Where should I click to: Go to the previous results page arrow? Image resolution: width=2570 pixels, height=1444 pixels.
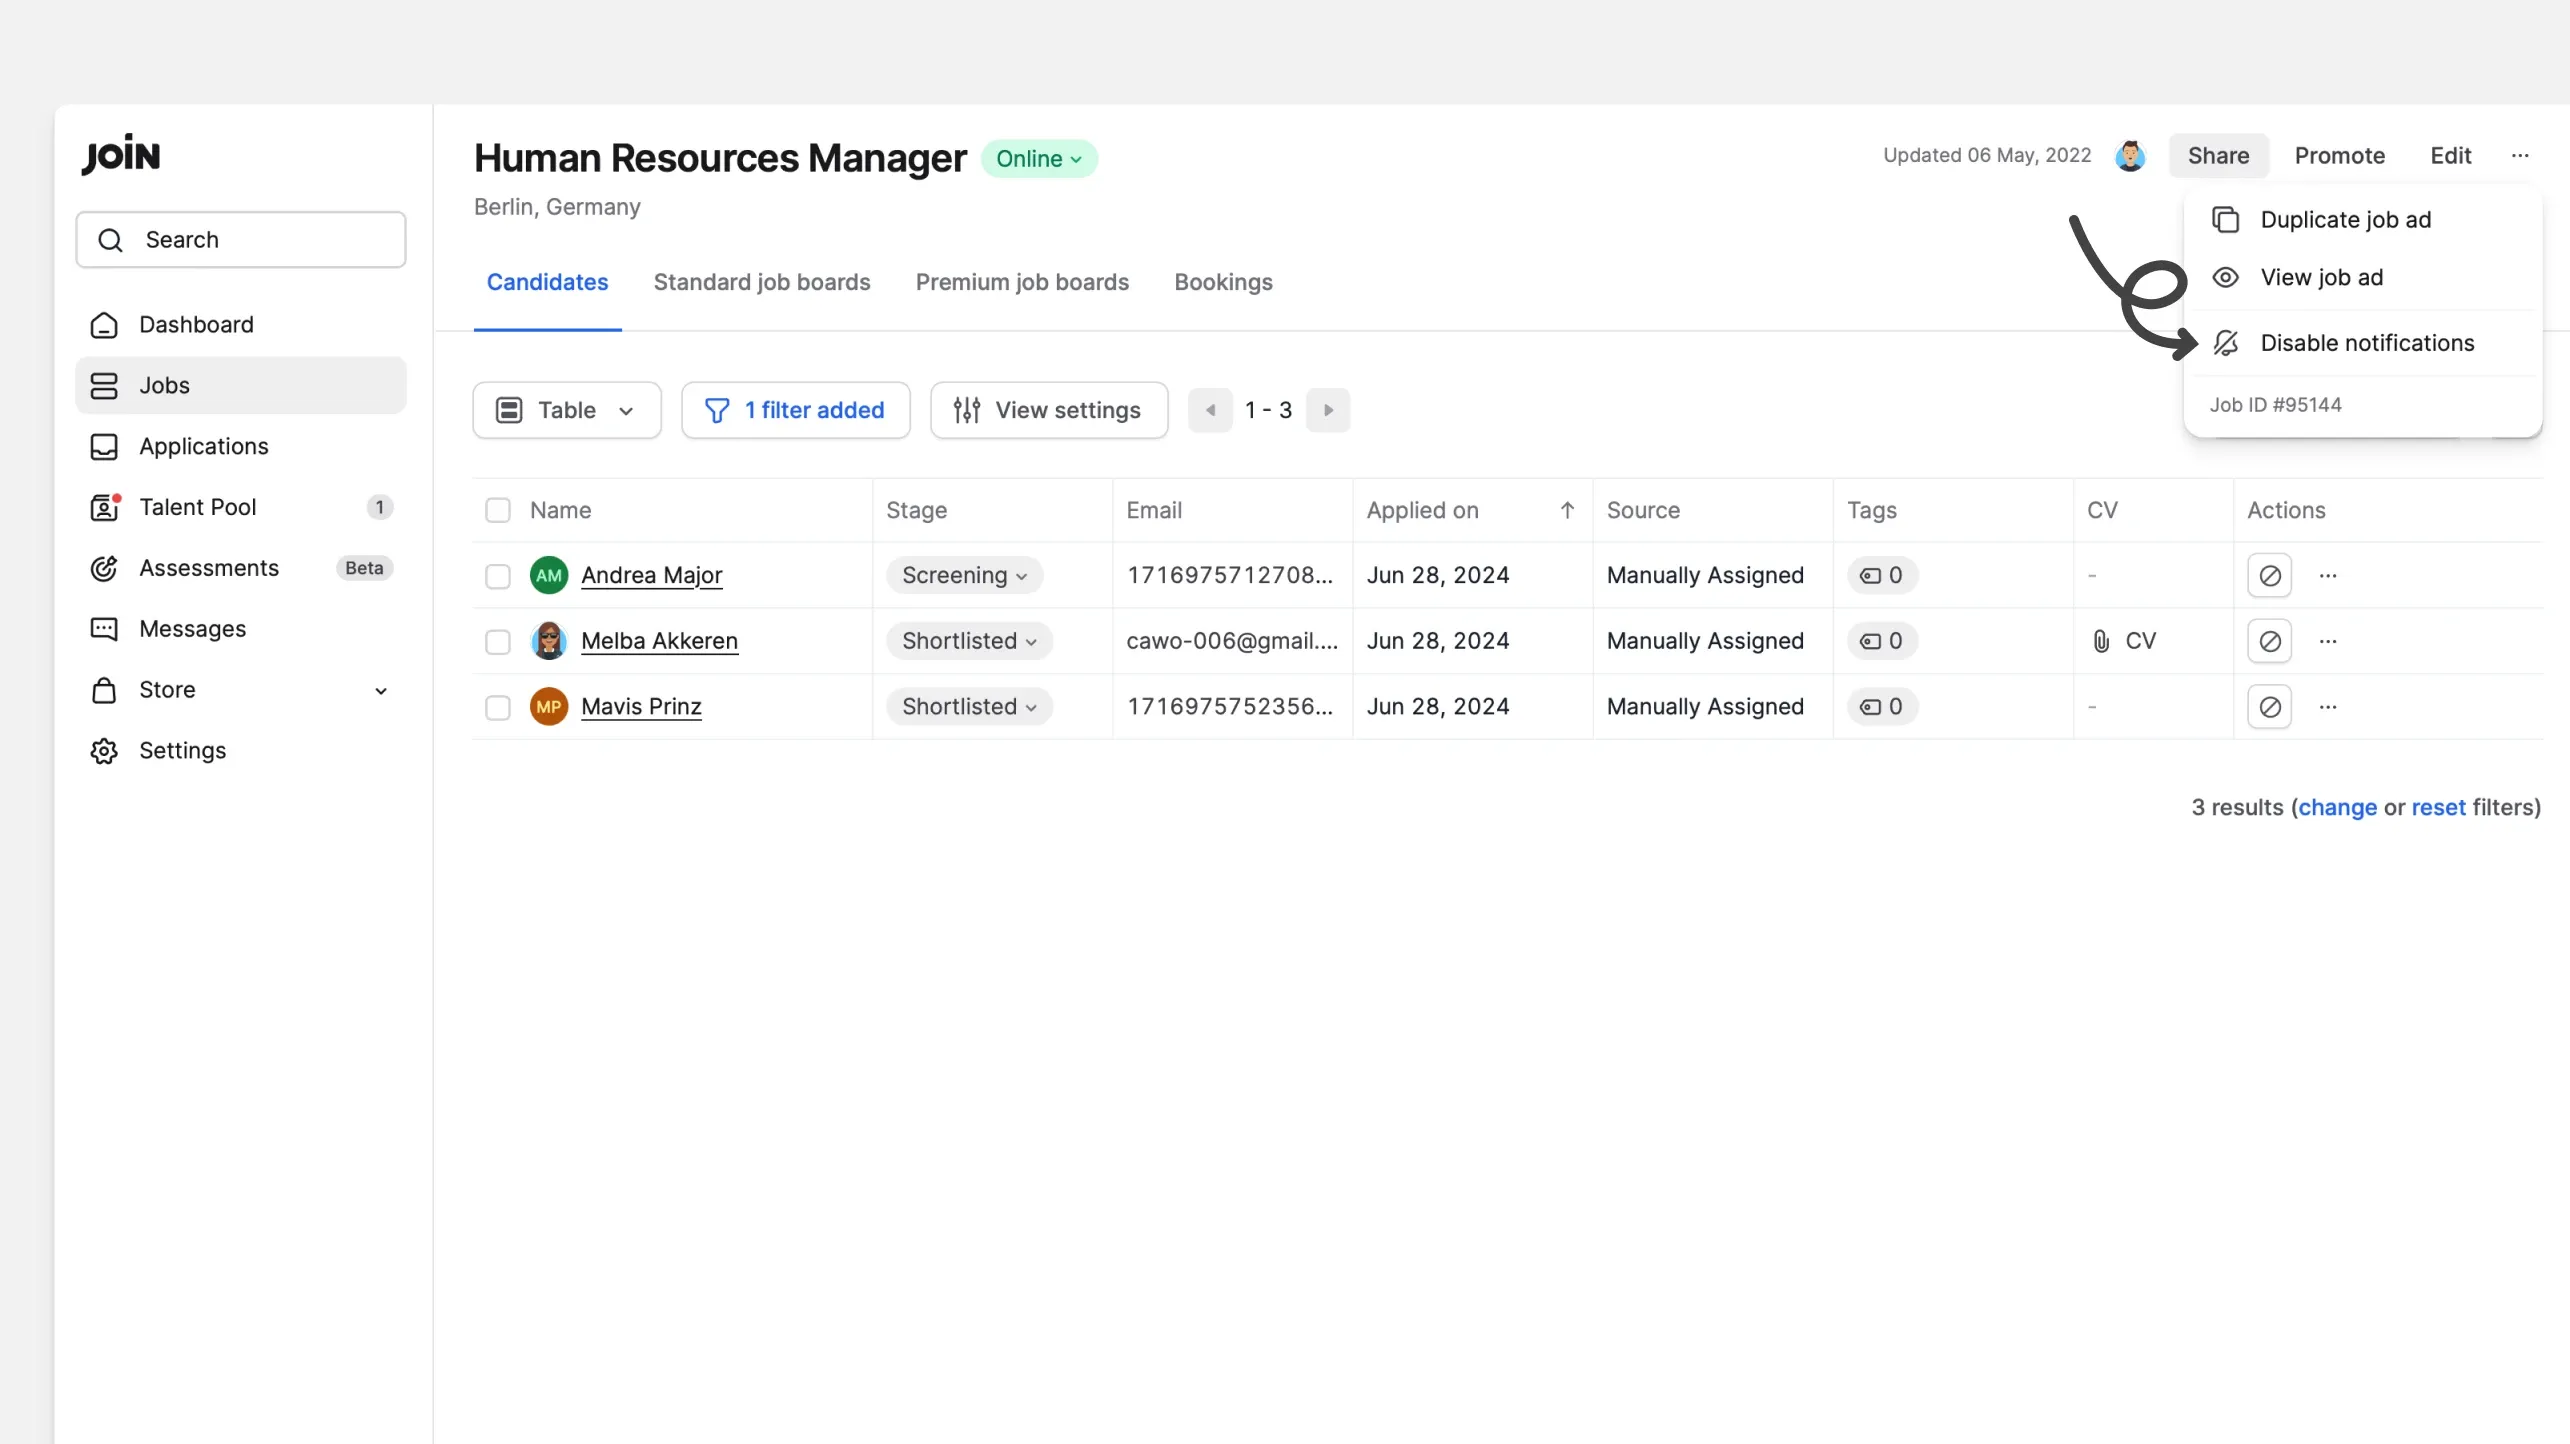[x=1210, y=410]
